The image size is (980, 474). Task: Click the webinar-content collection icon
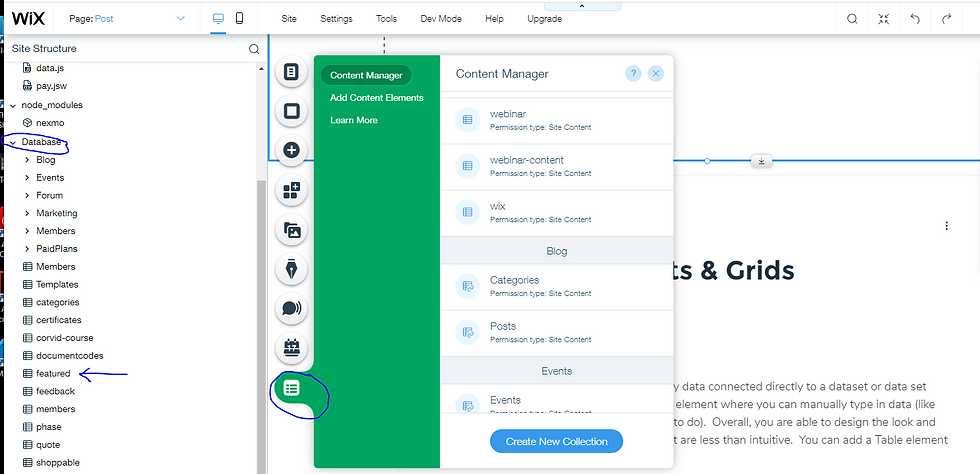tap(467, 166)
